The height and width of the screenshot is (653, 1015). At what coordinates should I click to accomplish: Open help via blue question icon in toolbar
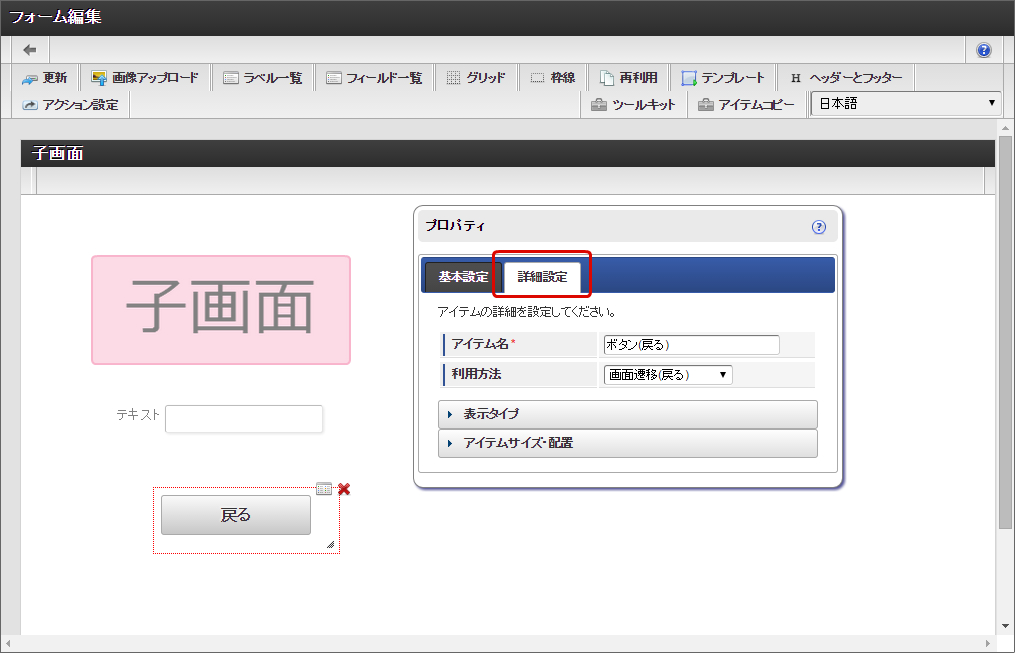coord(983,50)
